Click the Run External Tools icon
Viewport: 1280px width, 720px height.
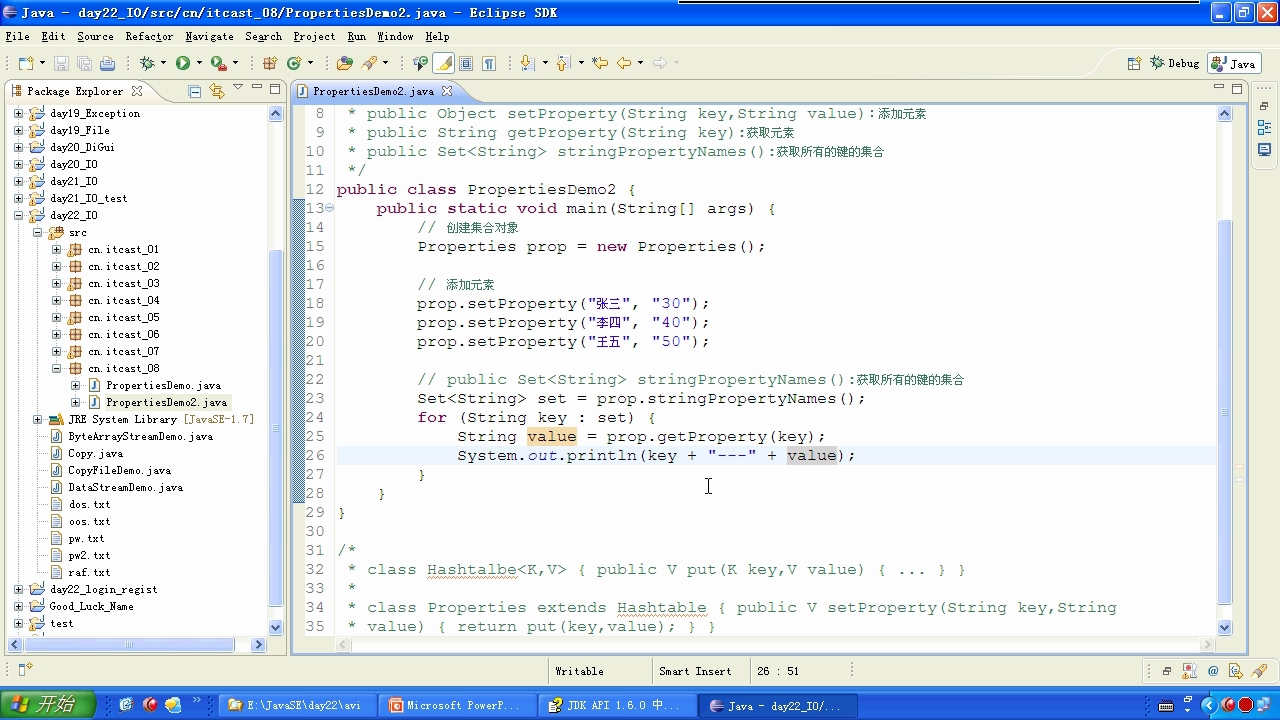(x=218, y=63)
